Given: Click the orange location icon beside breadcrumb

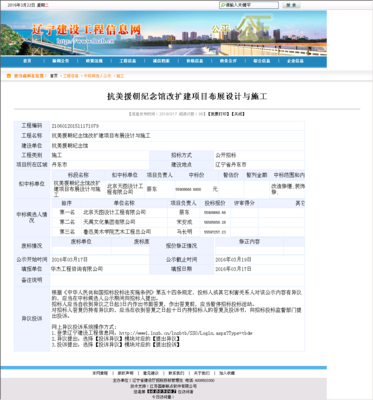Looking at the screenshot, I should click(9, 76).
